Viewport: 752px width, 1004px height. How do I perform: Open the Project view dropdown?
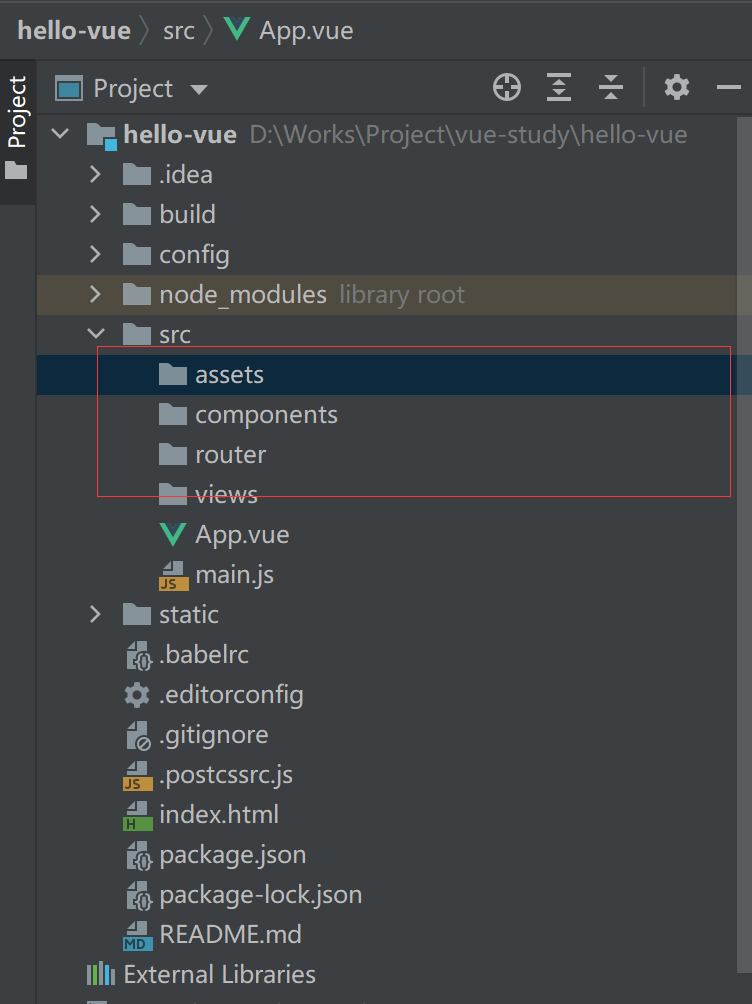(x=198, y=89)
